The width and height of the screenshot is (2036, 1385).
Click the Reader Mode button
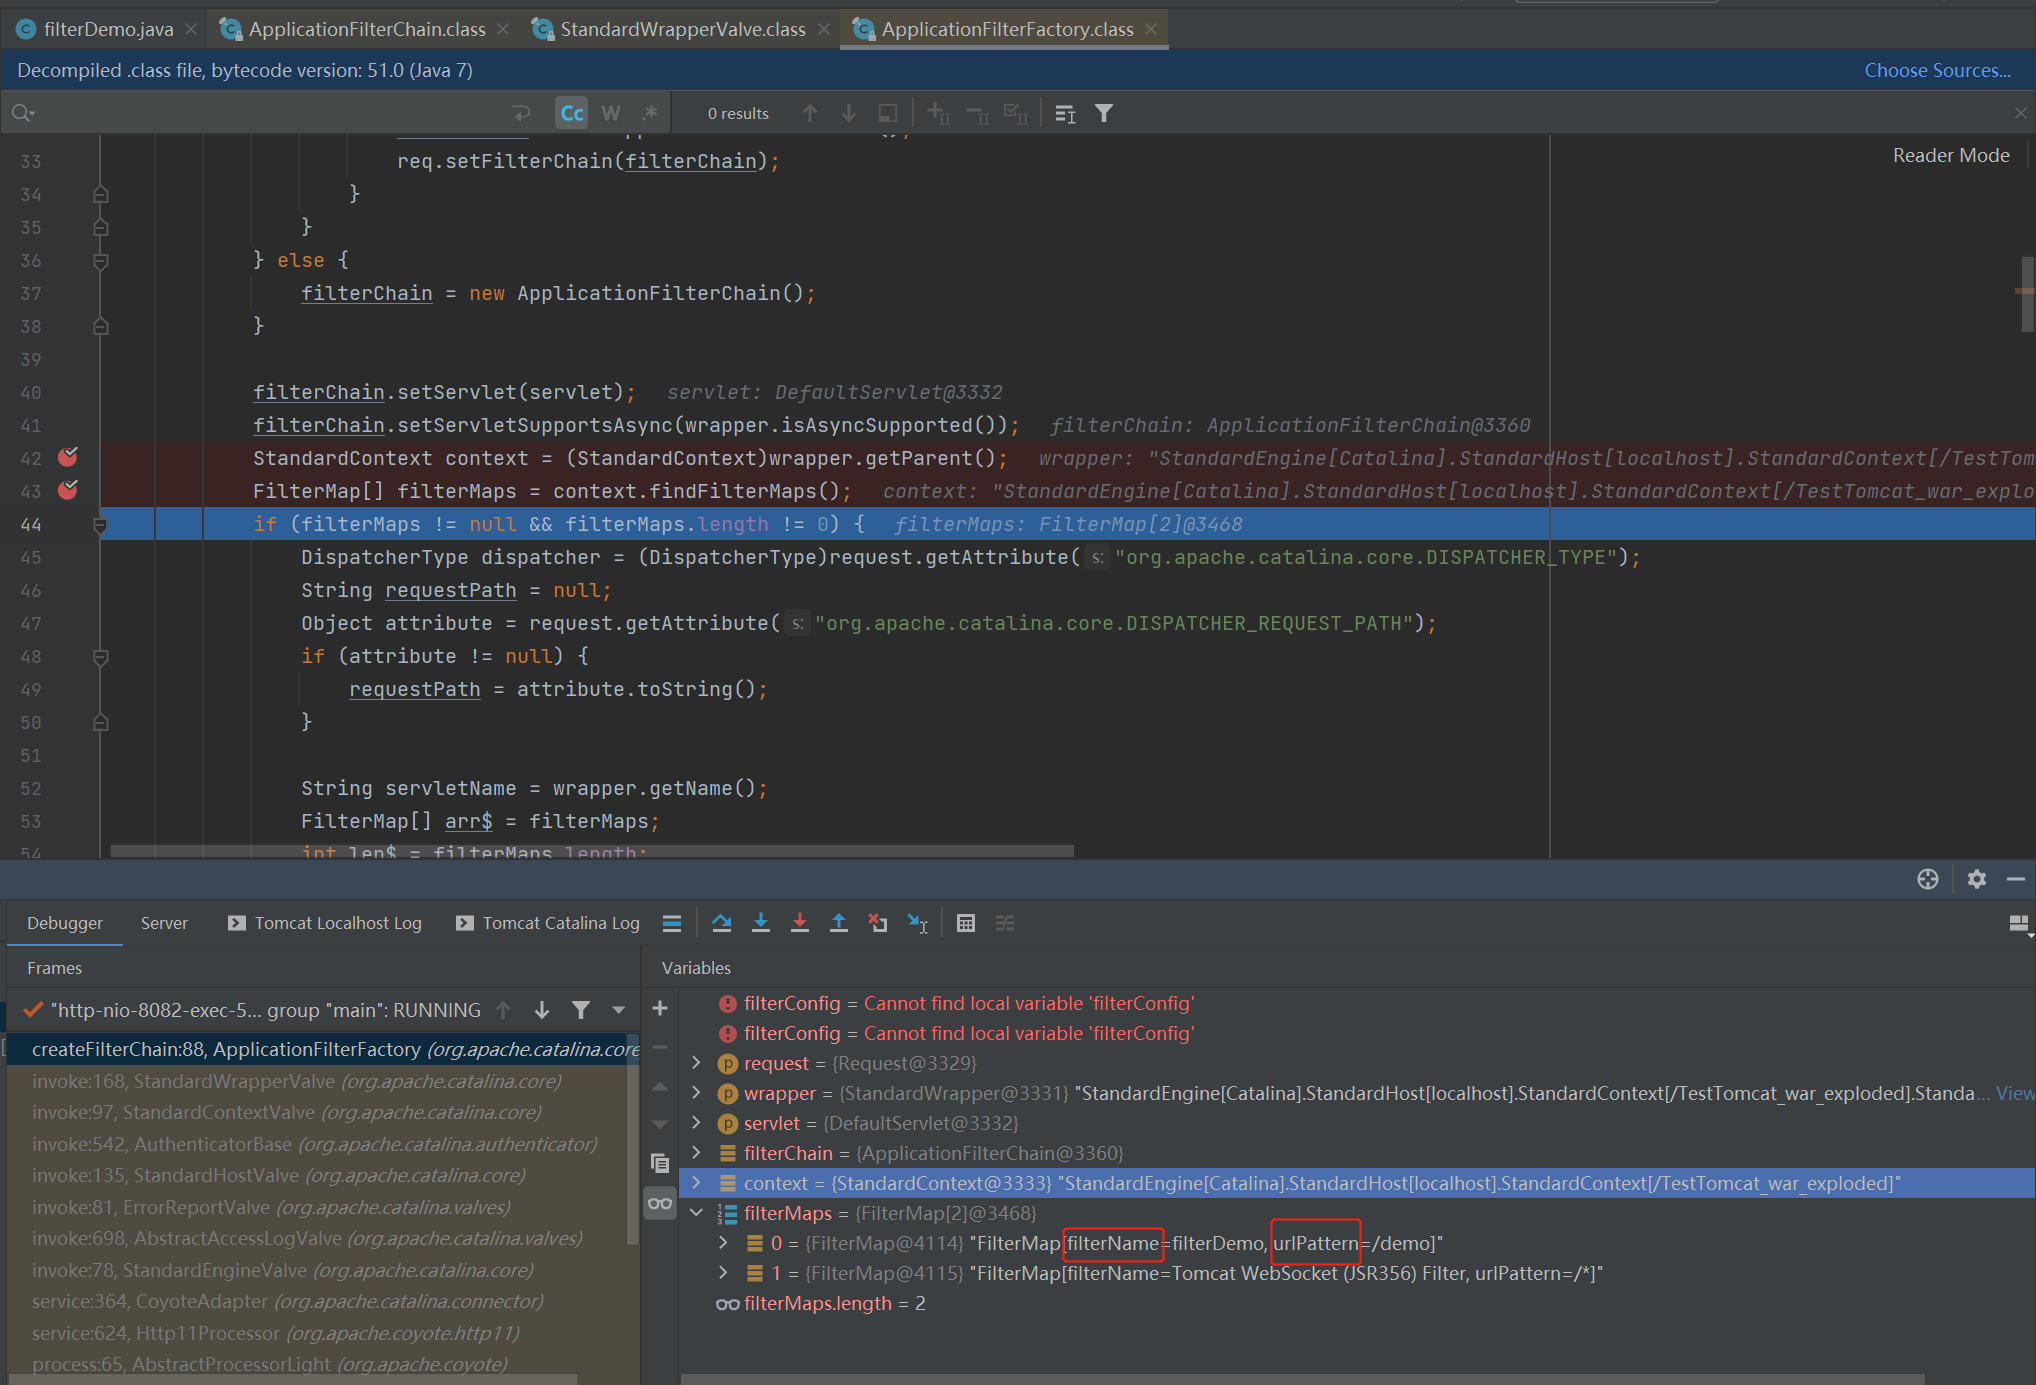pos(1950,155)
